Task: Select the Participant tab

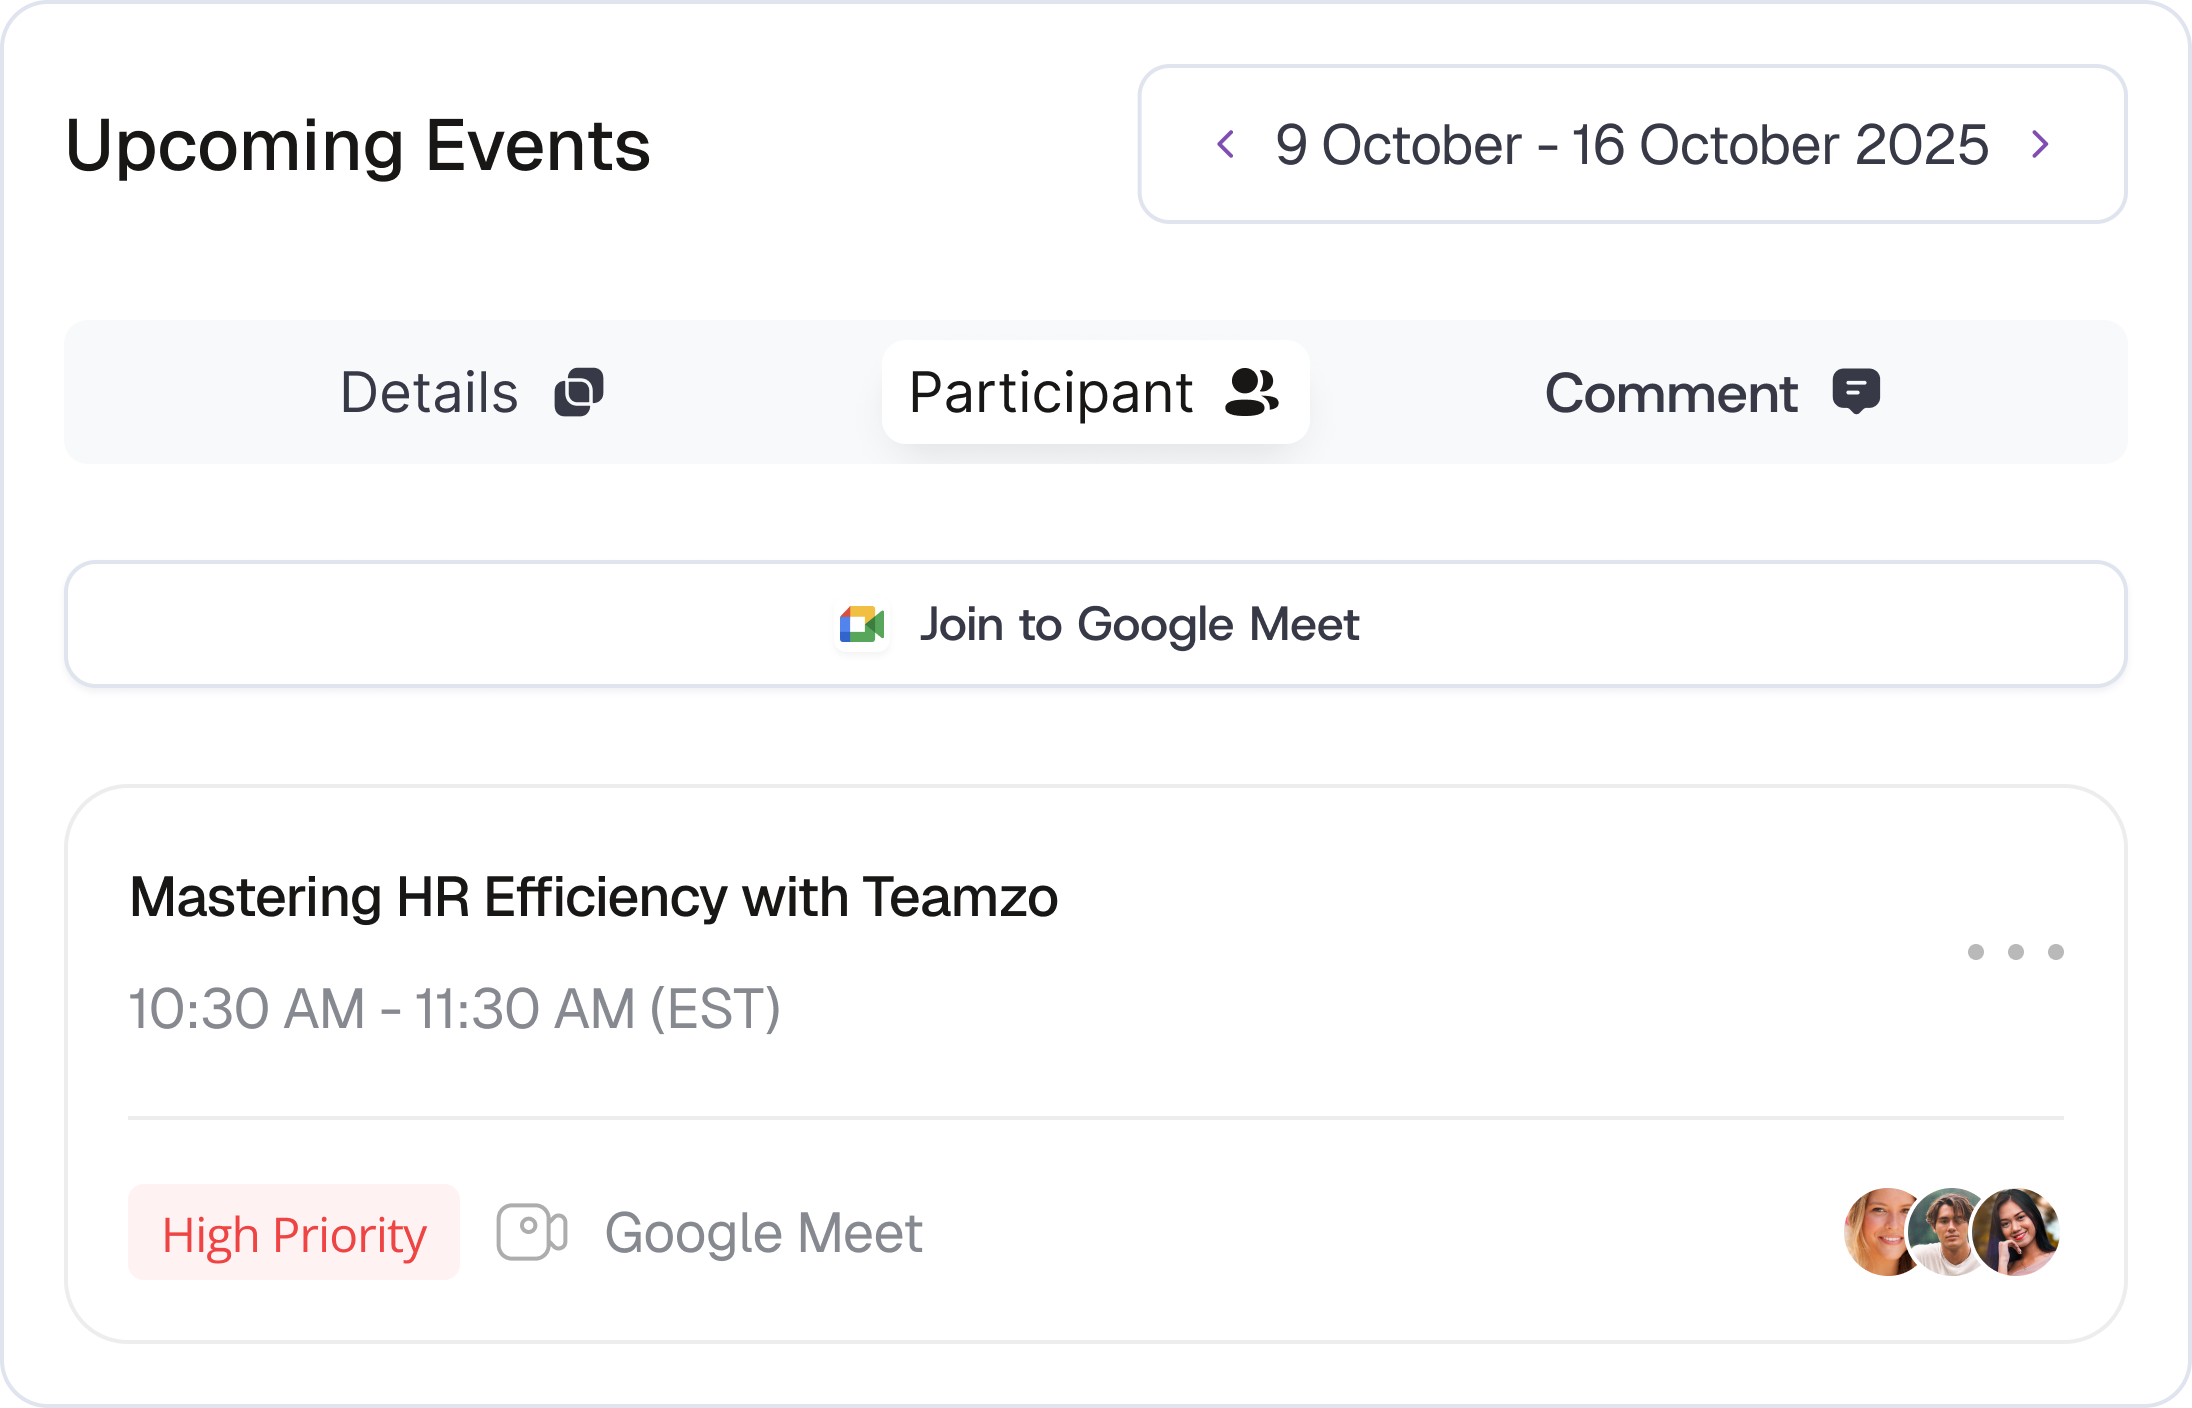Action: [1096, 392]
